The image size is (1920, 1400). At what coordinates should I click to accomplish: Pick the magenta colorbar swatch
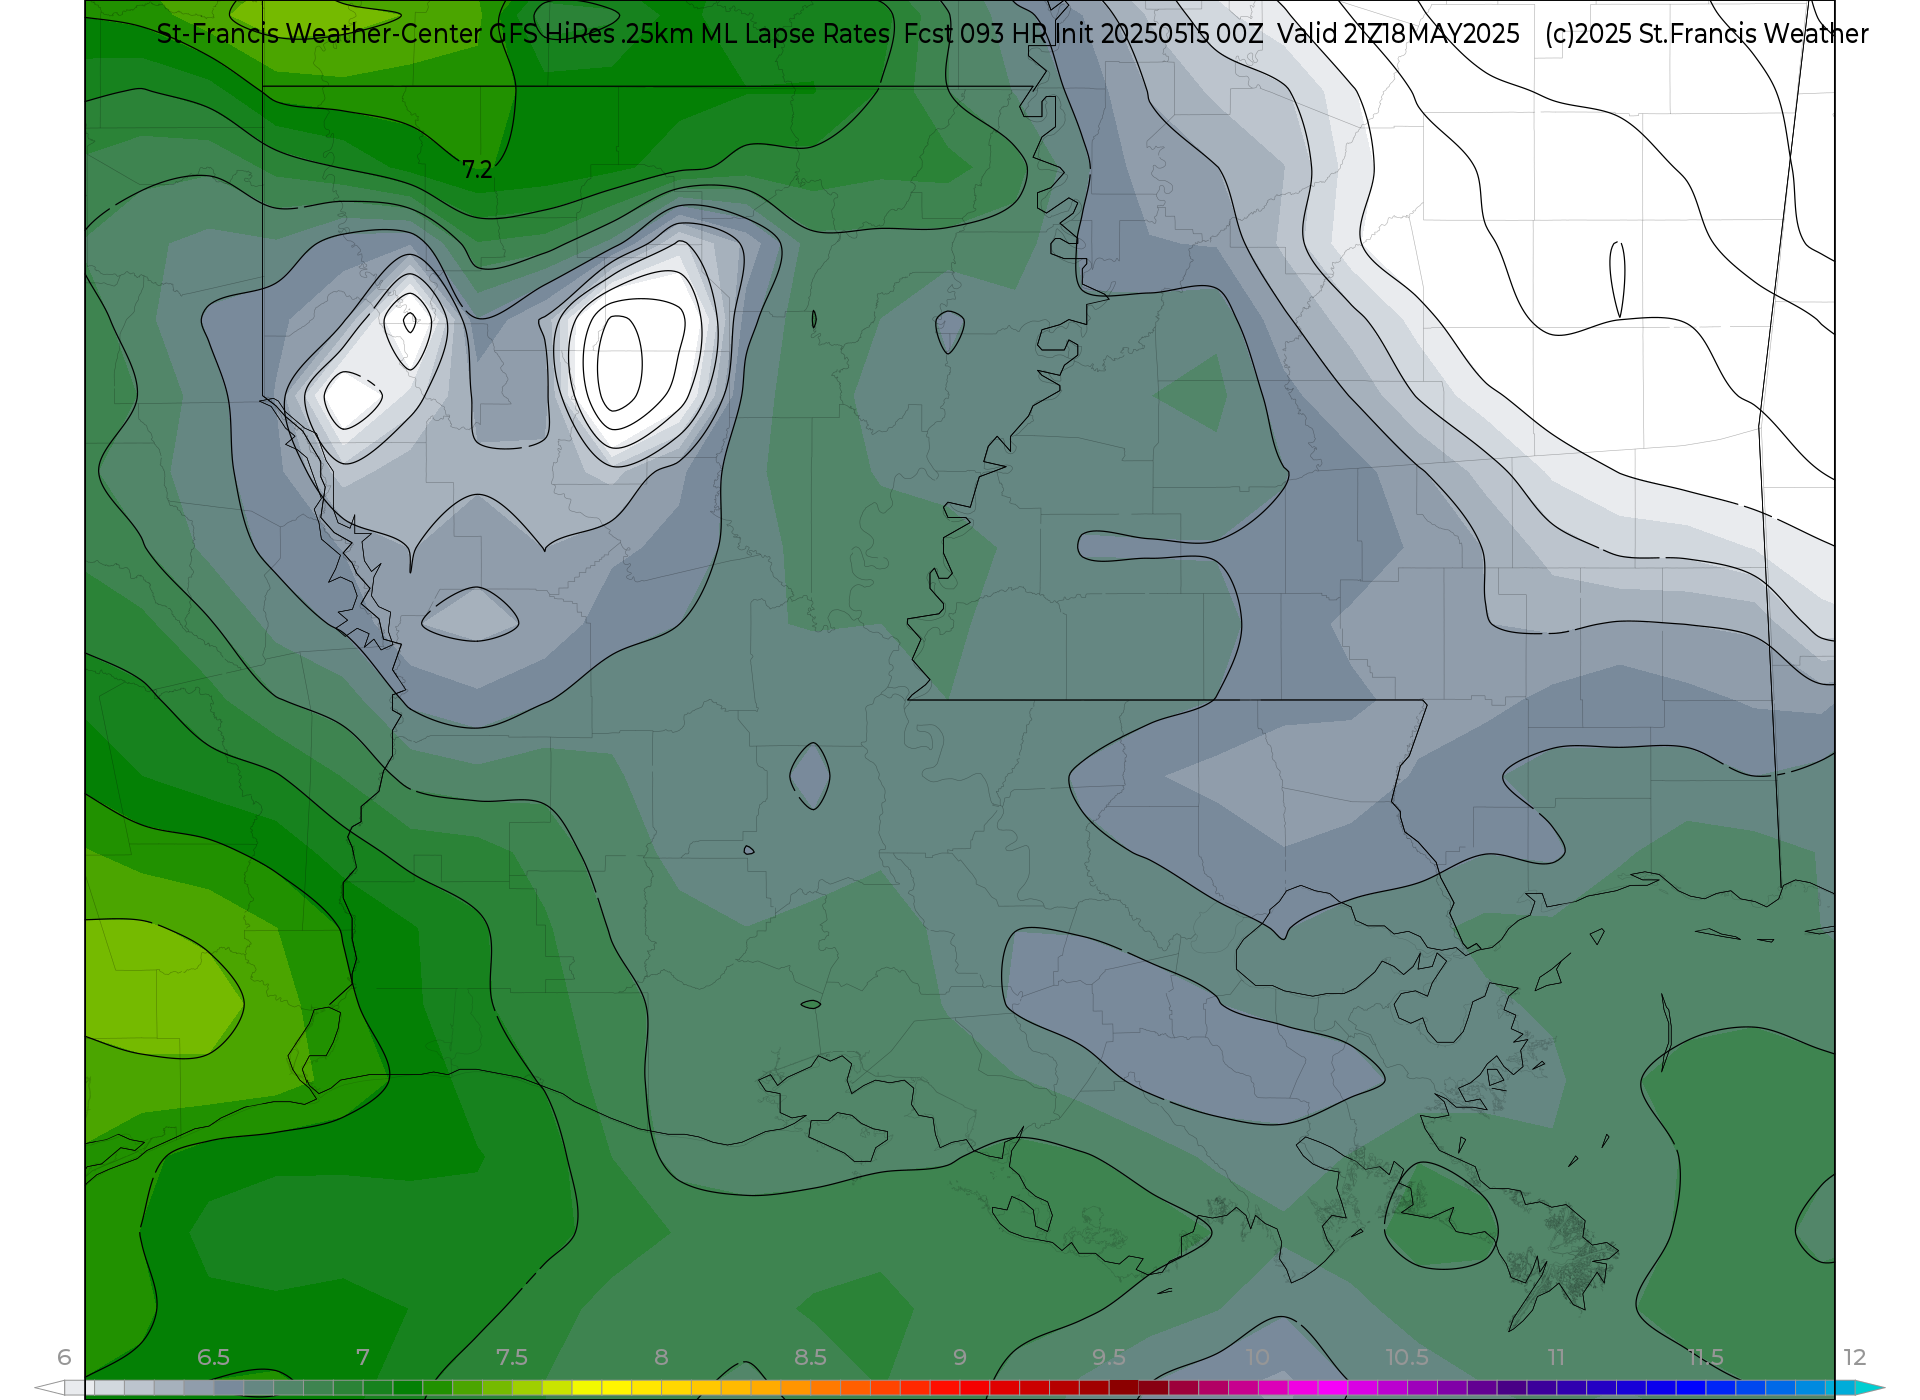click(x=1333, y=1388)
